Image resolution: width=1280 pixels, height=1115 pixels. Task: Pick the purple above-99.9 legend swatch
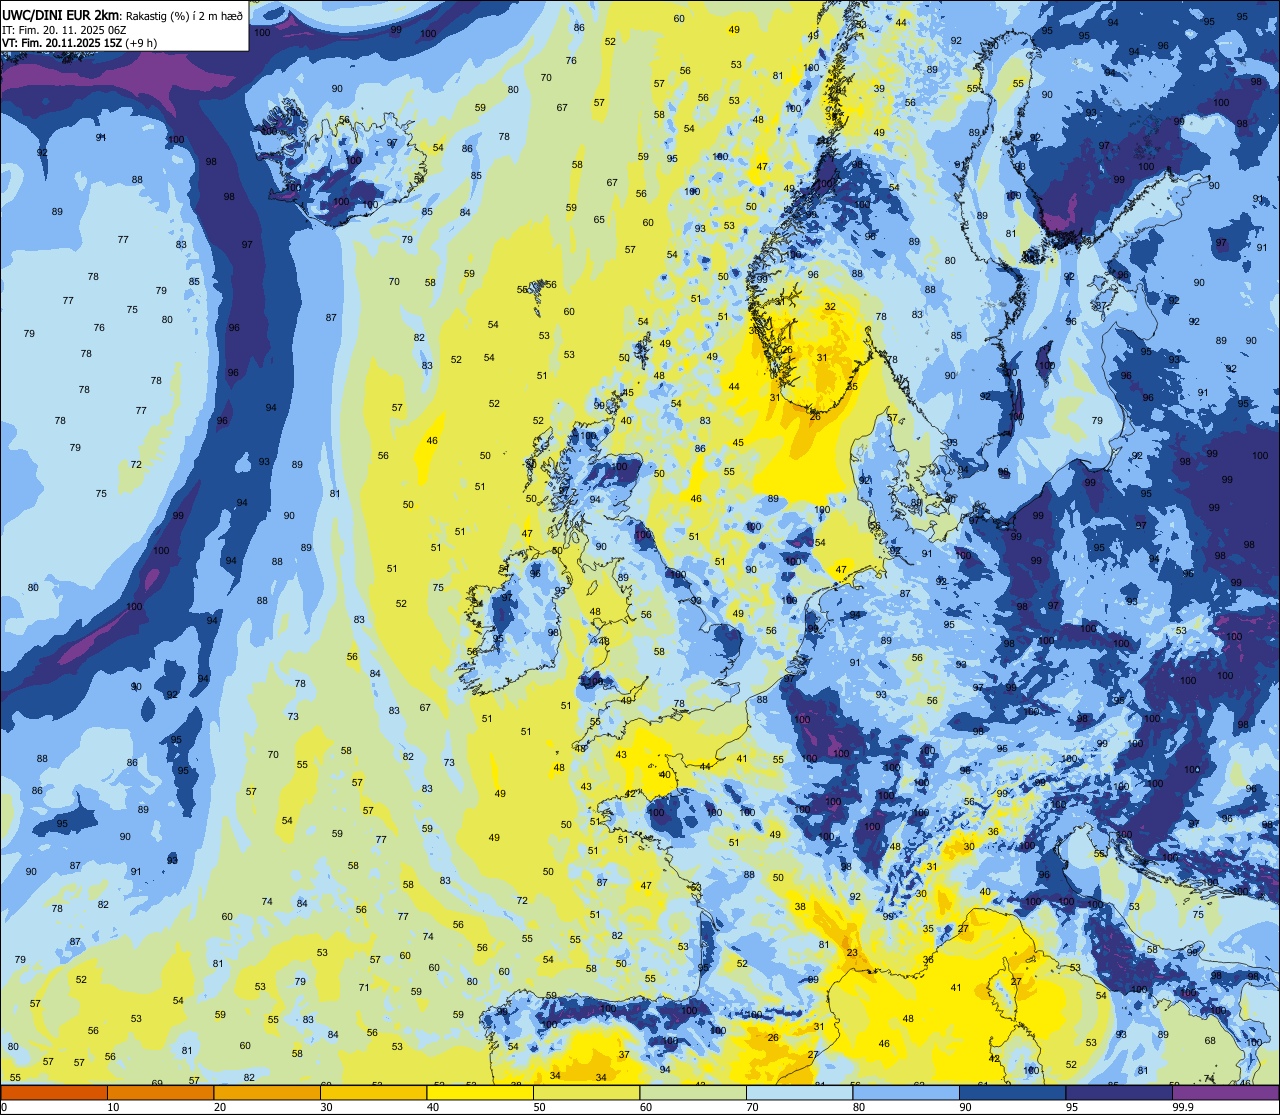pyautogui.click(x=1225, y=1092)
